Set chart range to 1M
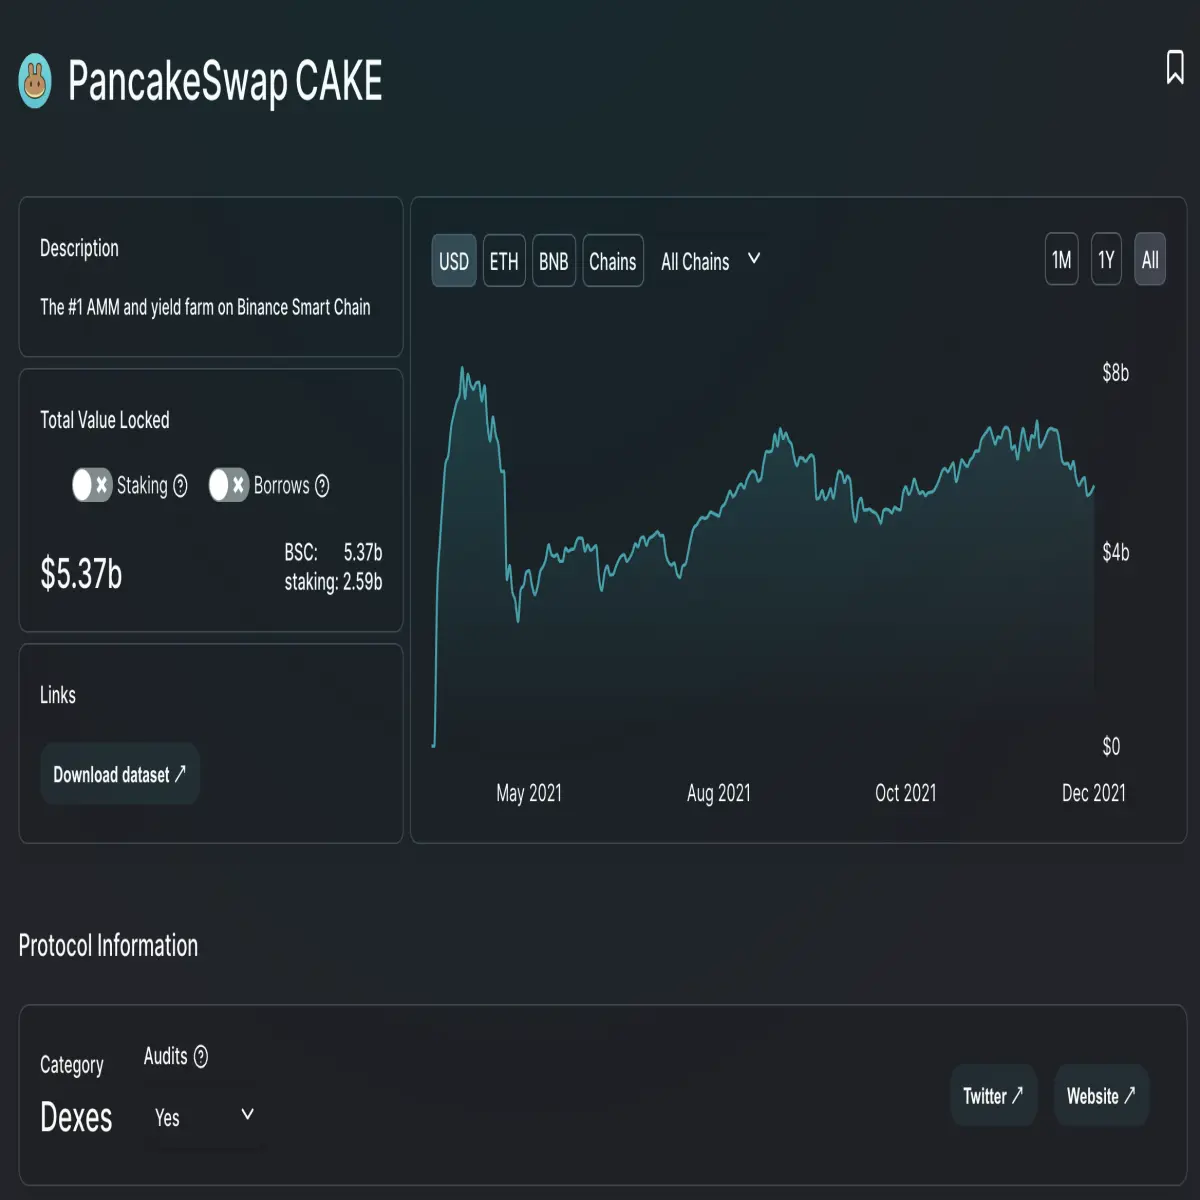The width and height of the screenshot is (1200, 1200). 1062,260
